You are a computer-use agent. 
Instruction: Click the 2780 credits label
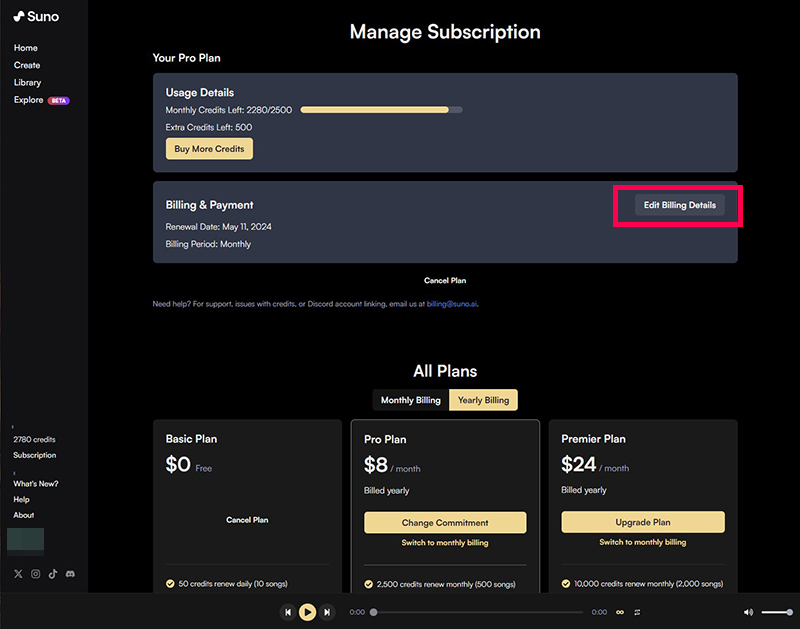pos(34,439)
